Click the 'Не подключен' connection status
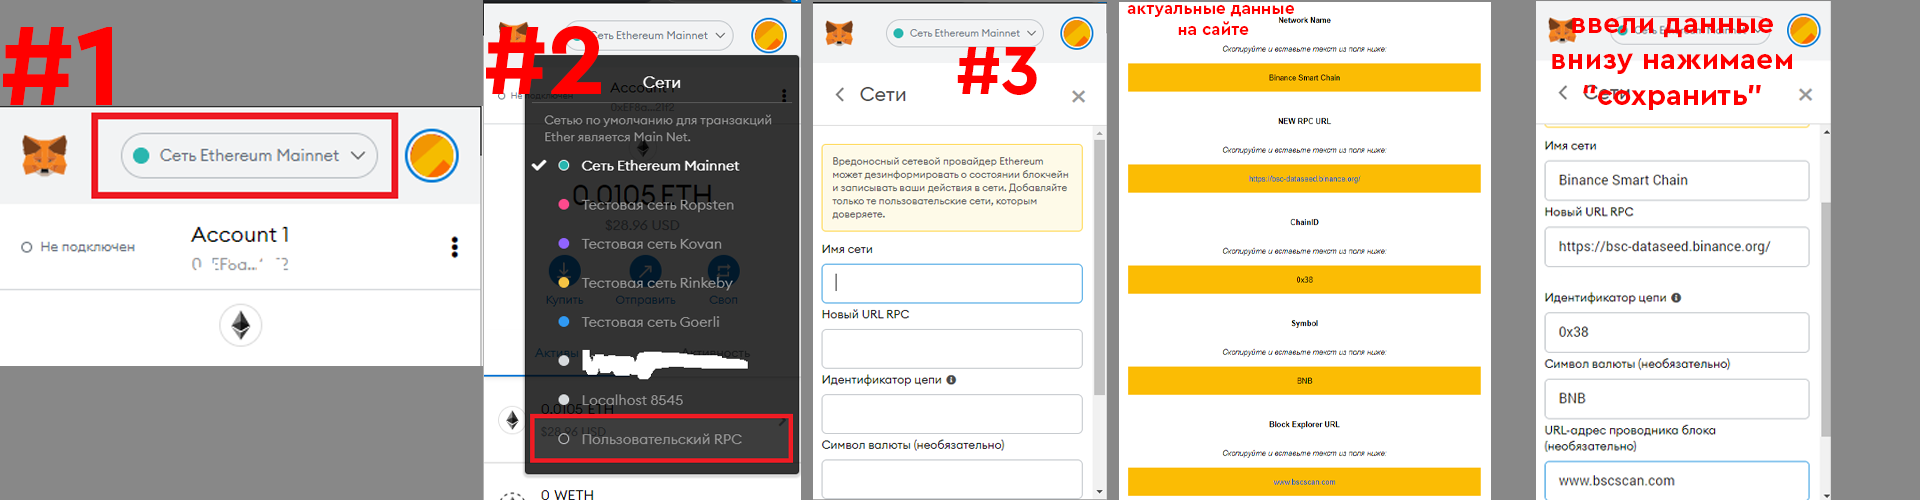 click(78, 247)
